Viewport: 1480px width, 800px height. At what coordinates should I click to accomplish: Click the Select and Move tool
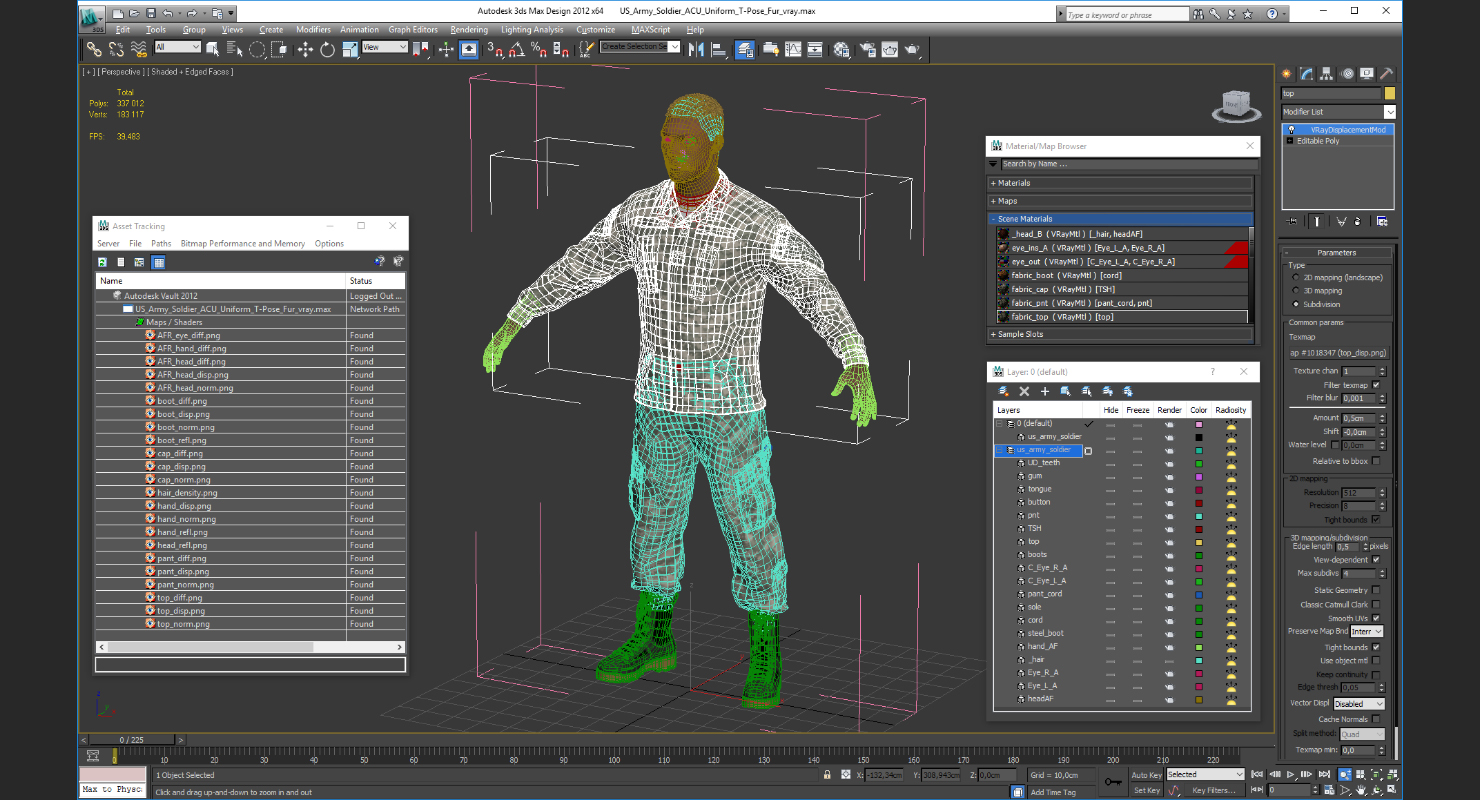coord(305,49)
